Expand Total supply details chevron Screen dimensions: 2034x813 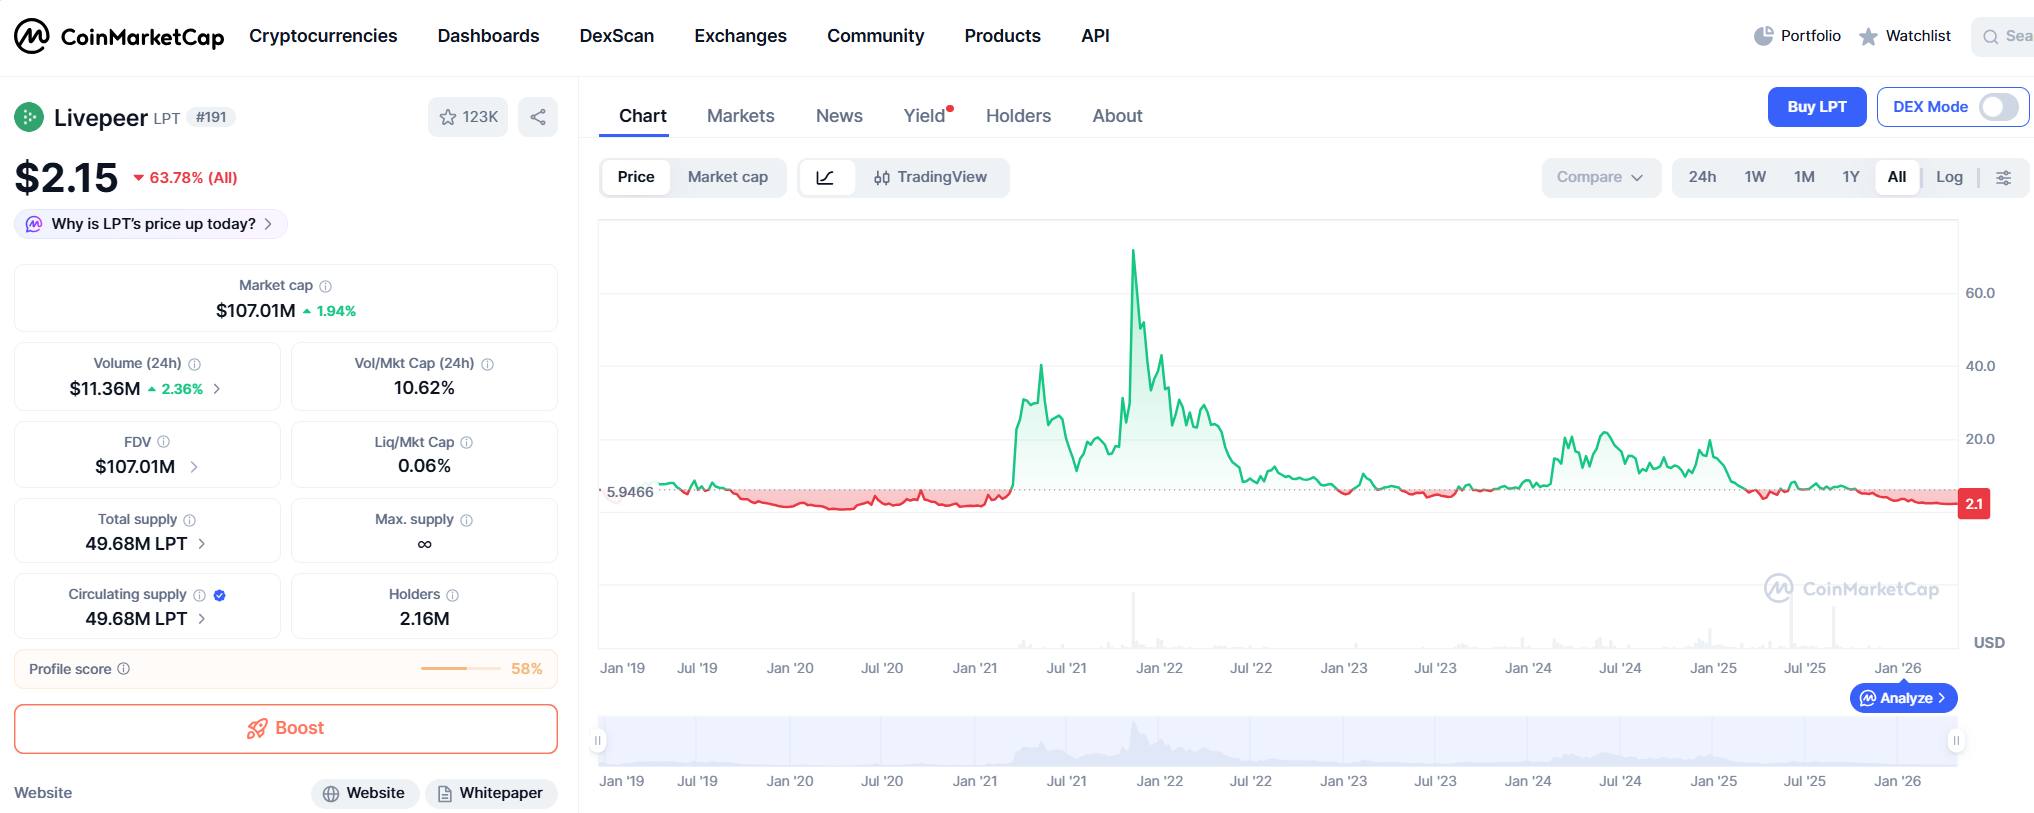coord(202,544)
